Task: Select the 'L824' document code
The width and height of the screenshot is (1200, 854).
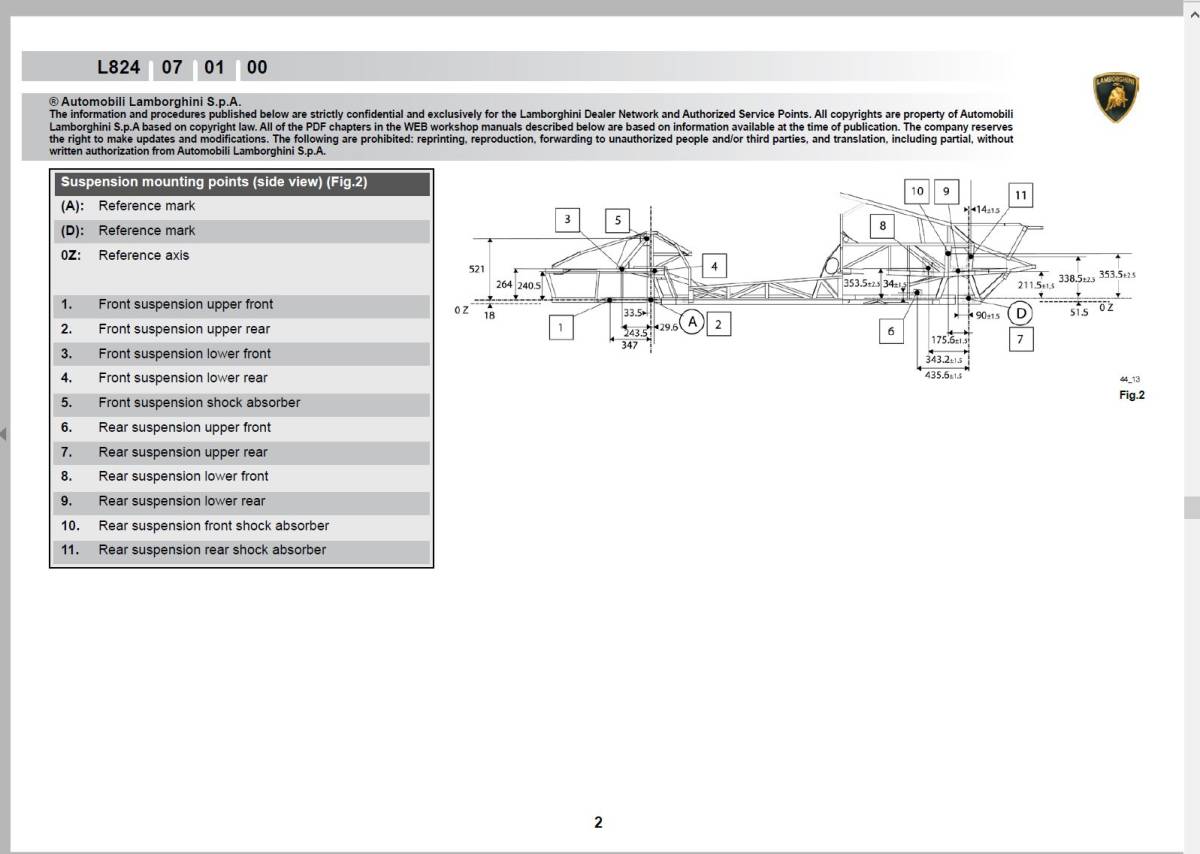Action: tap(118, 67)
